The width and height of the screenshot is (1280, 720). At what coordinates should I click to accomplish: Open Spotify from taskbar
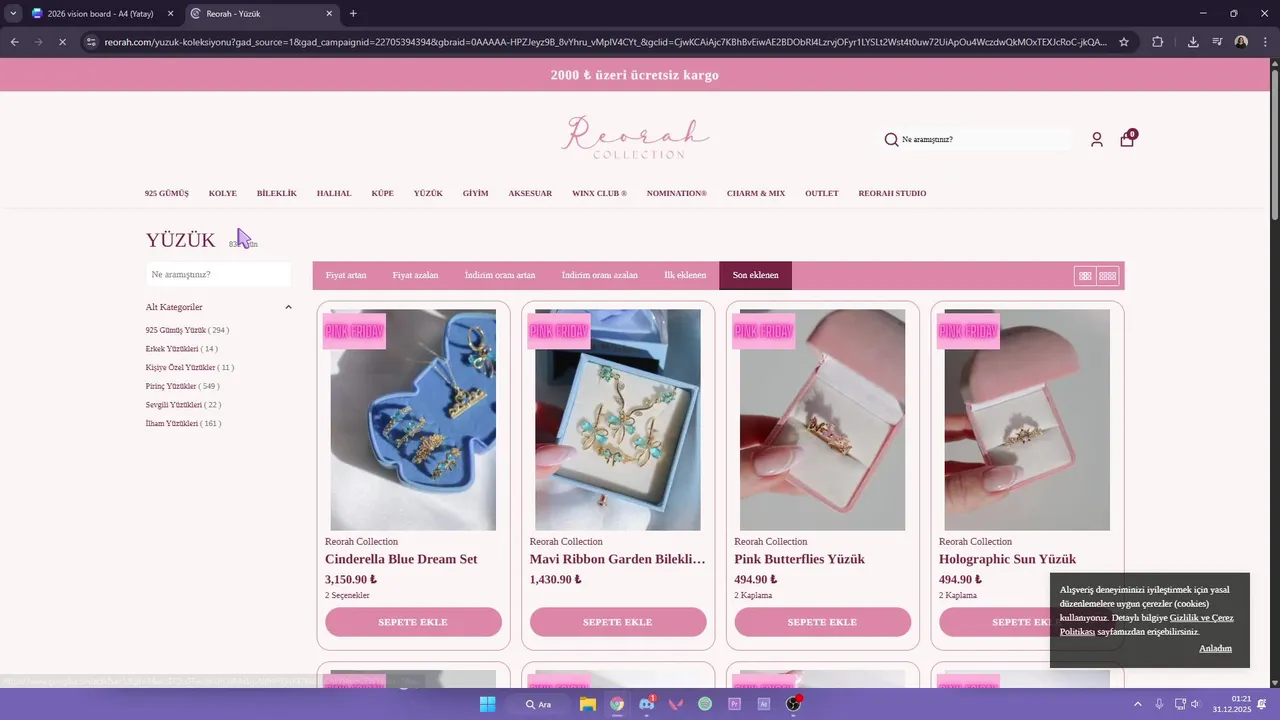click(705, 704)
